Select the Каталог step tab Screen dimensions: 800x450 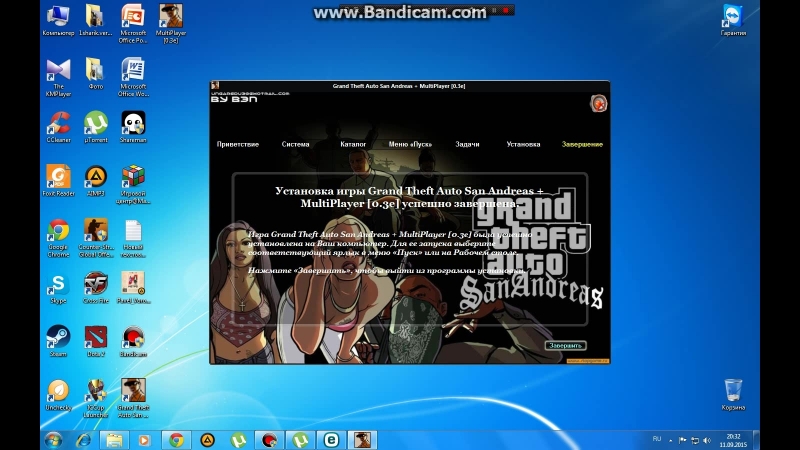pos(353,144)
